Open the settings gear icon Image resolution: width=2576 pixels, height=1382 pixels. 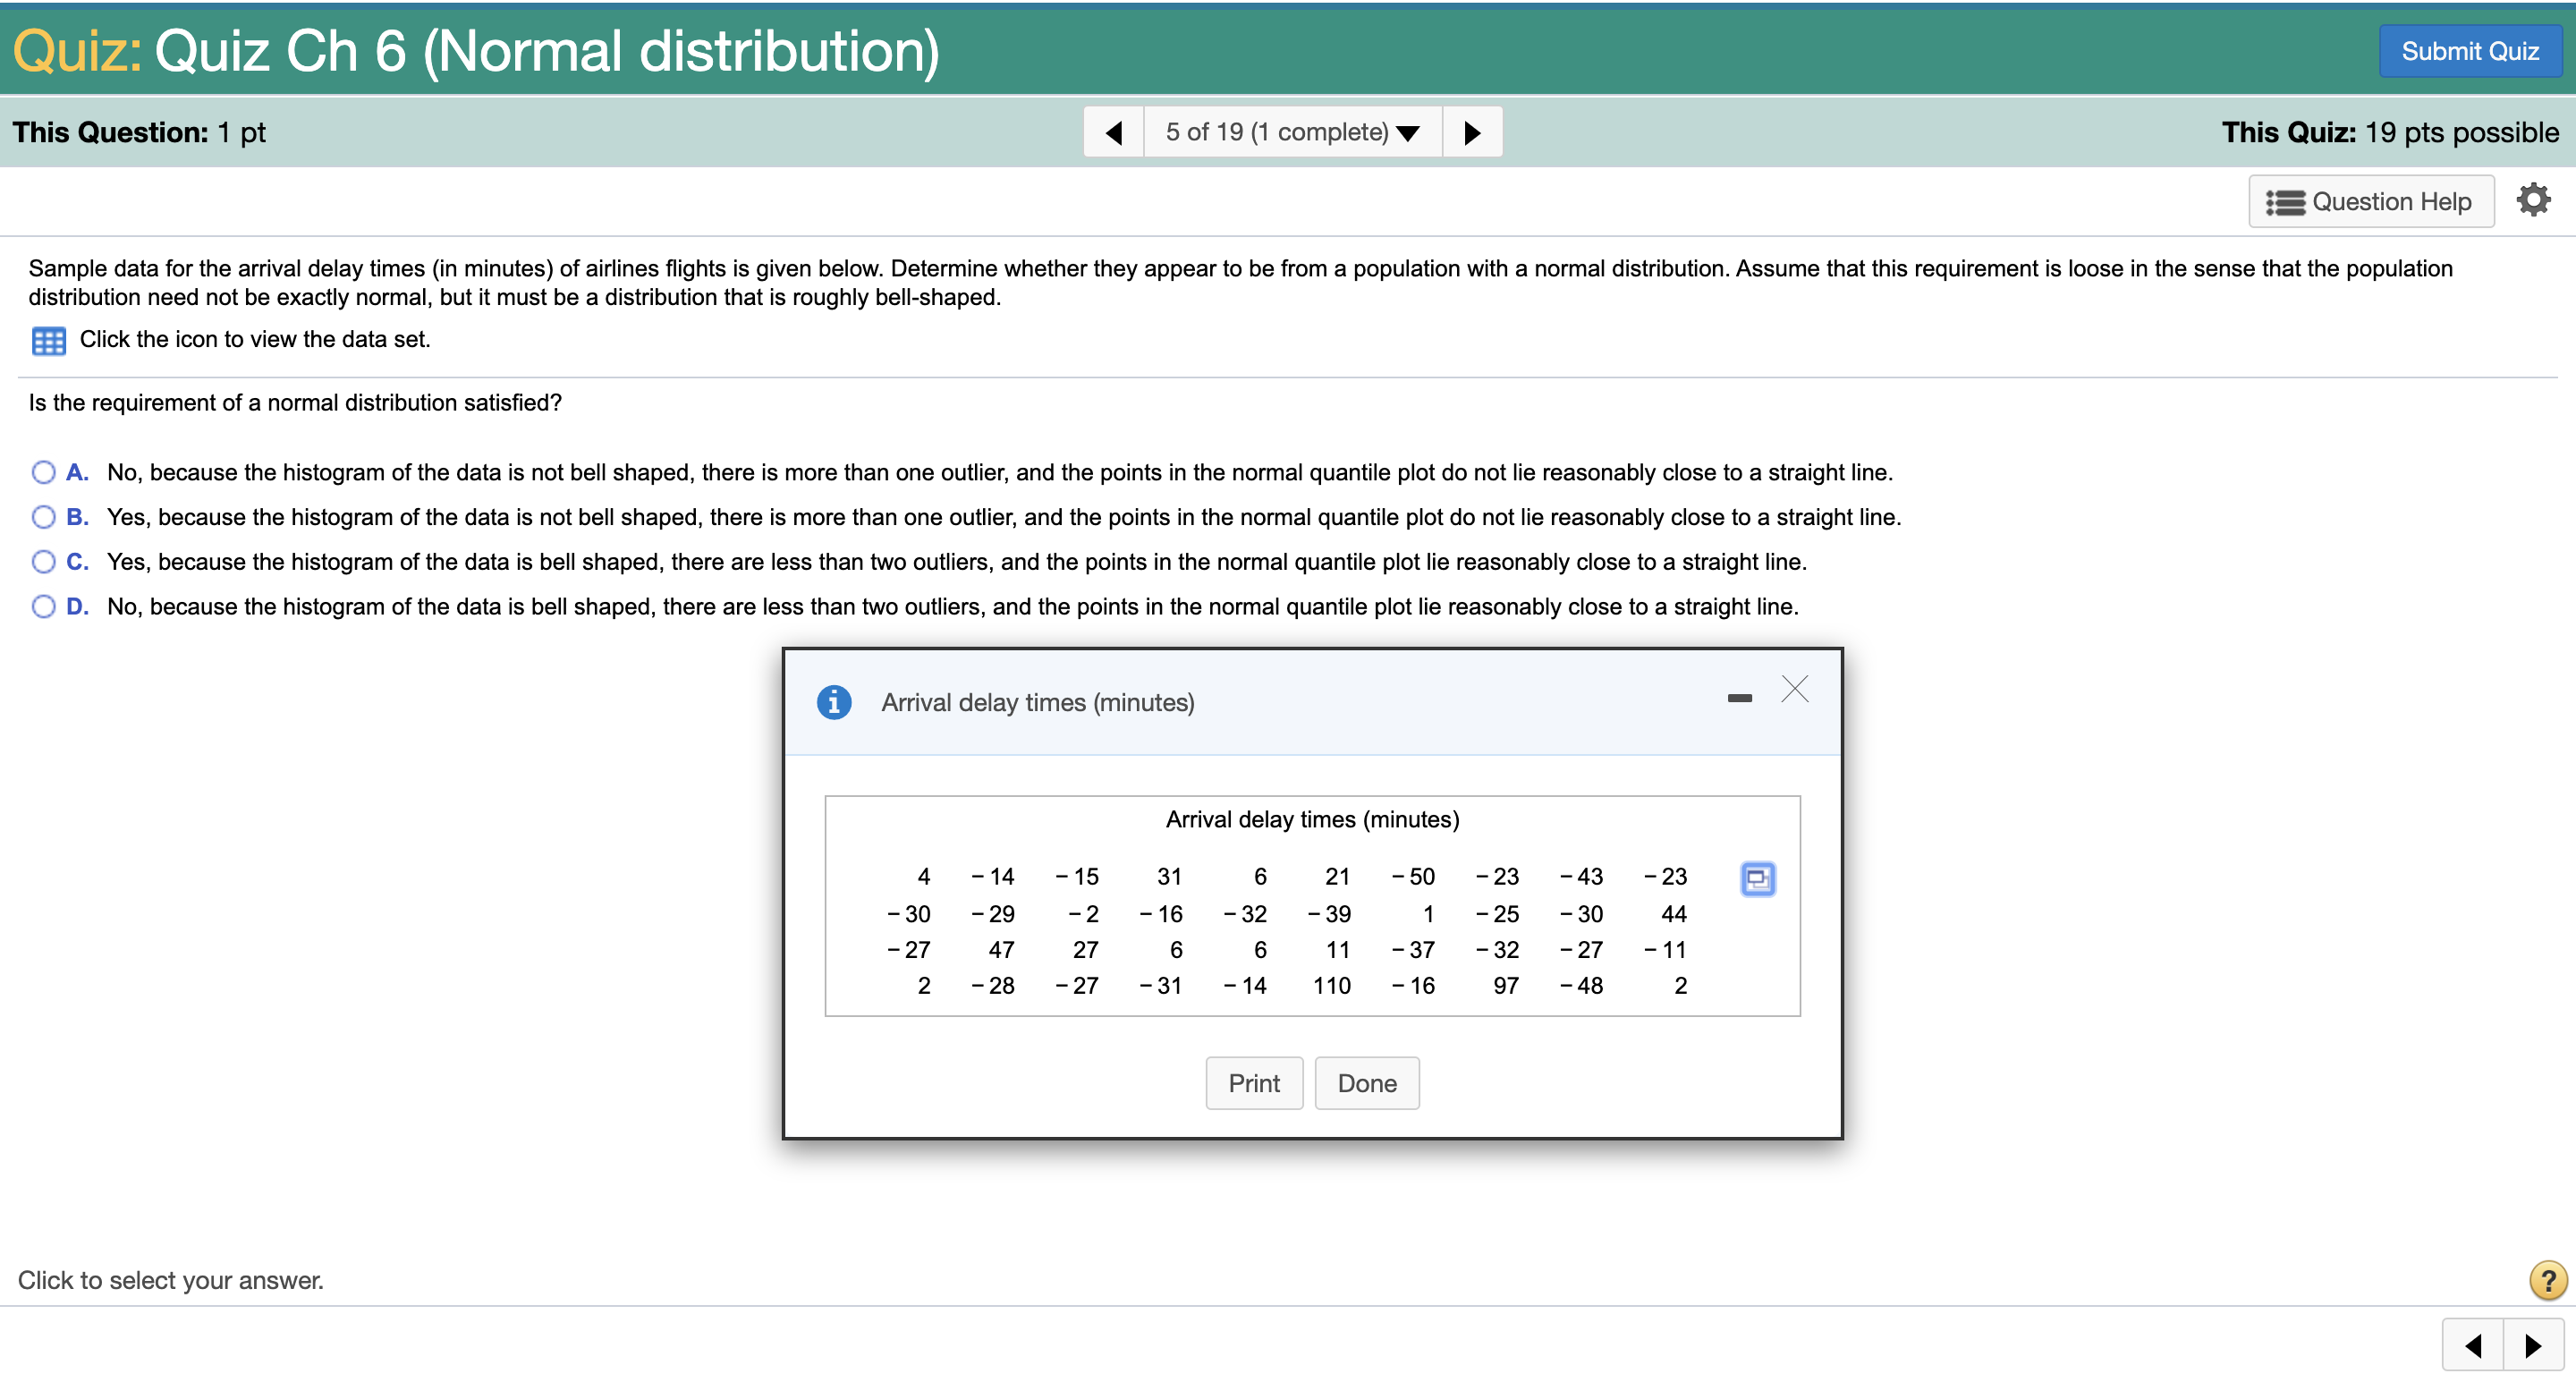tap(2534, 199)
